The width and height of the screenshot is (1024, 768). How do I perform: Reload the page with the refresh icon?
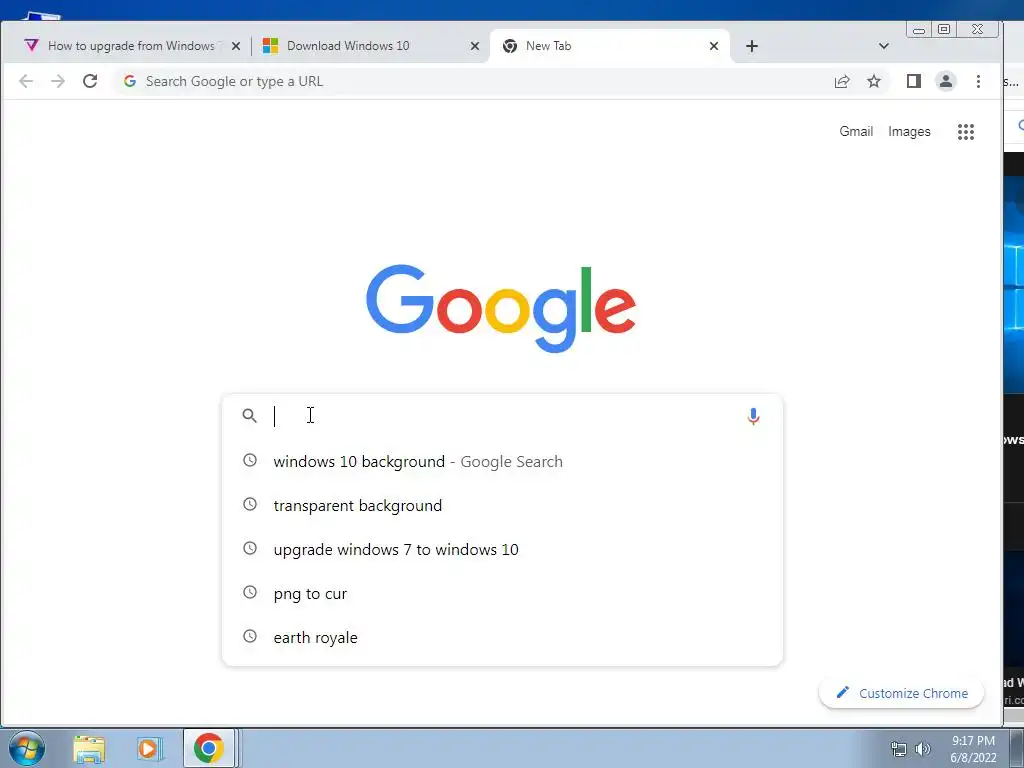pos(90,81)
